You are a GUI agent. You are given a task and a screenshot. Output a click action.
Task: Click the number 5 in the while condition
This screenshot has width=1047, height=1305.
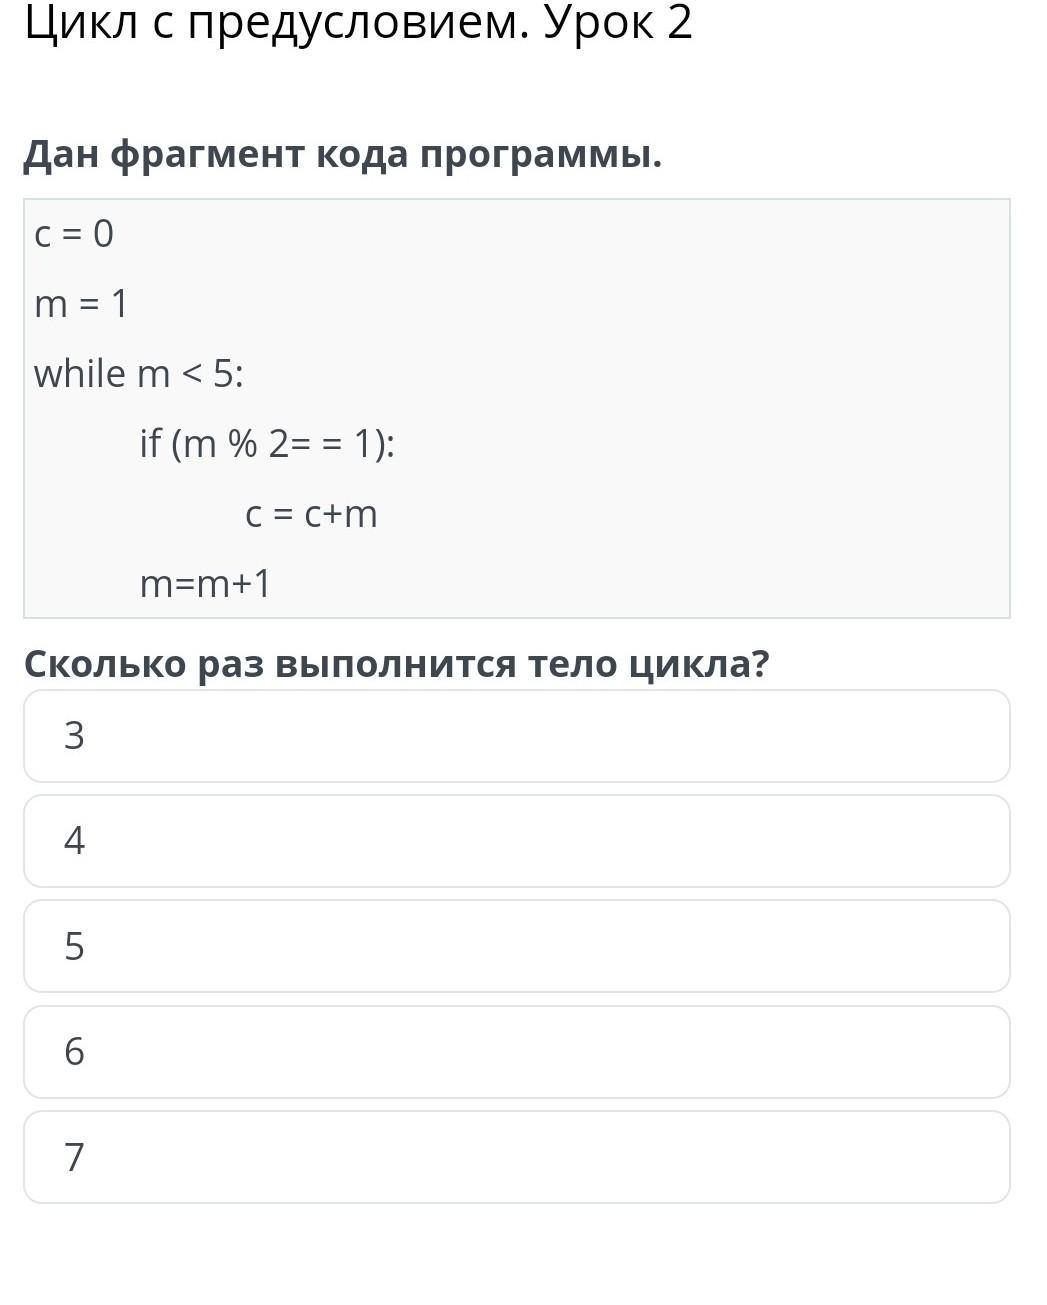(x=223, y=374)
